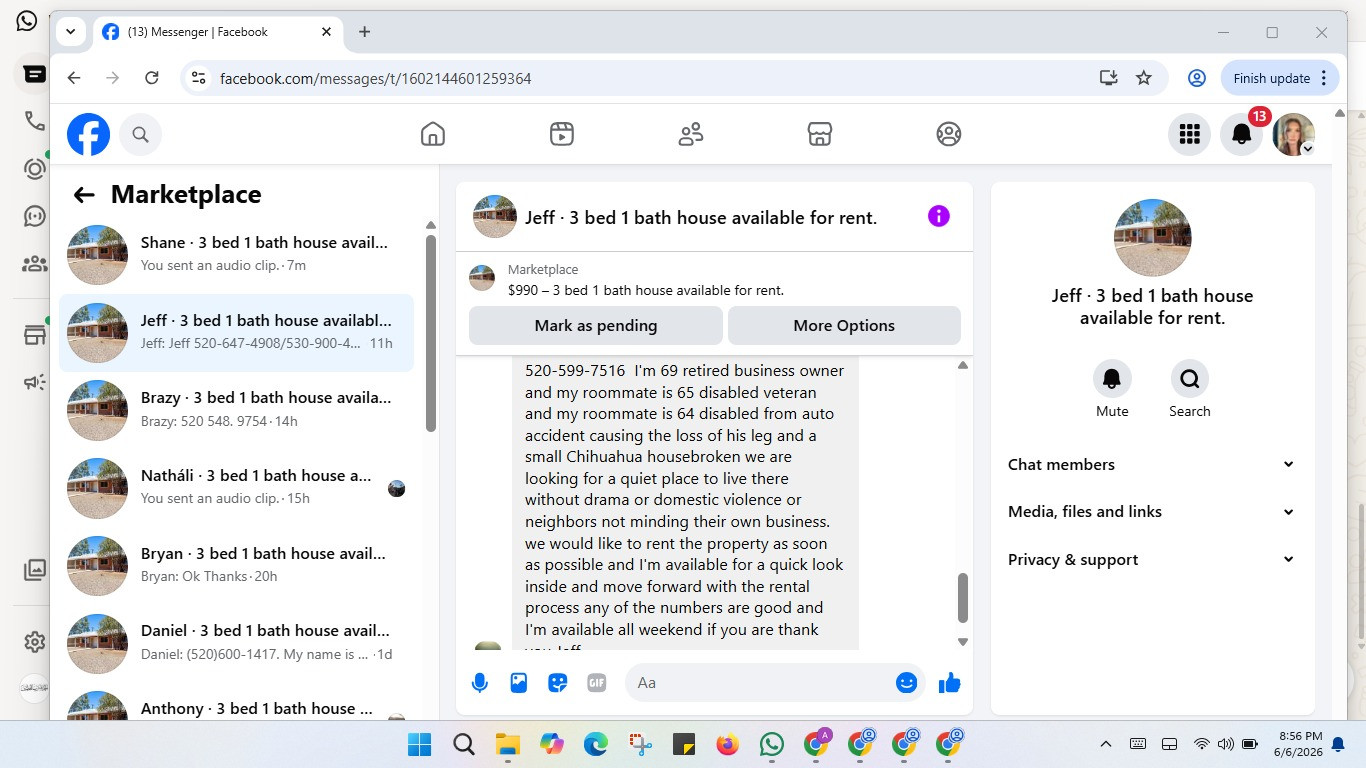Open WhatsApp from the taskbar
The width and height of the screenshot is (1366, 768).
tap(772, 744)
